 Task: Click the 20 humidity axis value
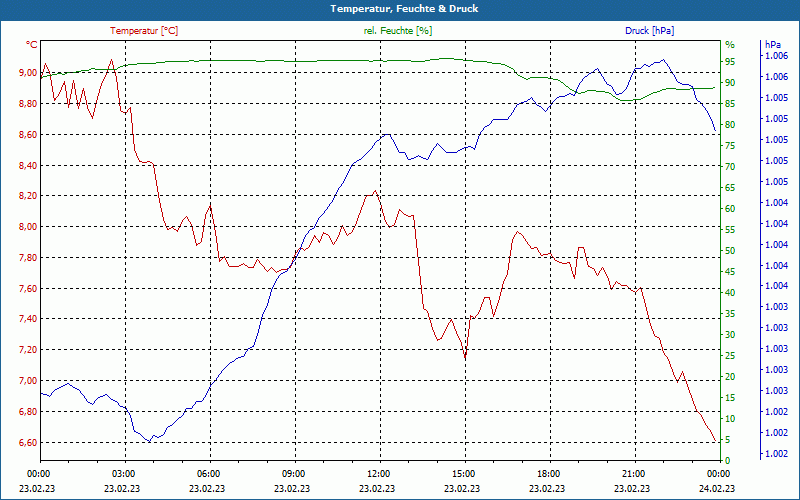pos(730,377)
